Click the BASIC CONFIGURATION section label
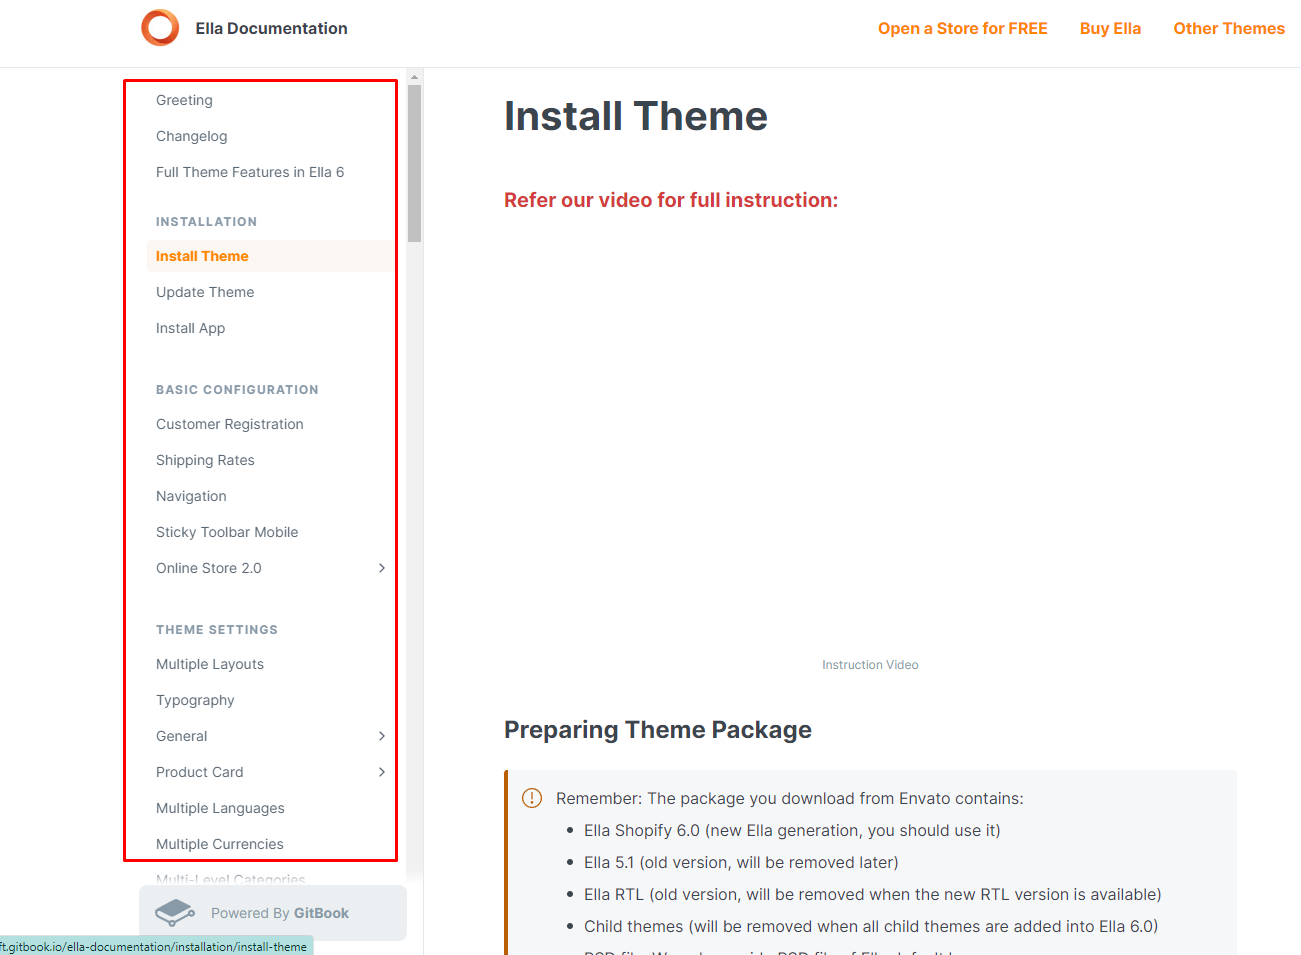This screenshot has width=1301, height=955. [x=237, y=390]
